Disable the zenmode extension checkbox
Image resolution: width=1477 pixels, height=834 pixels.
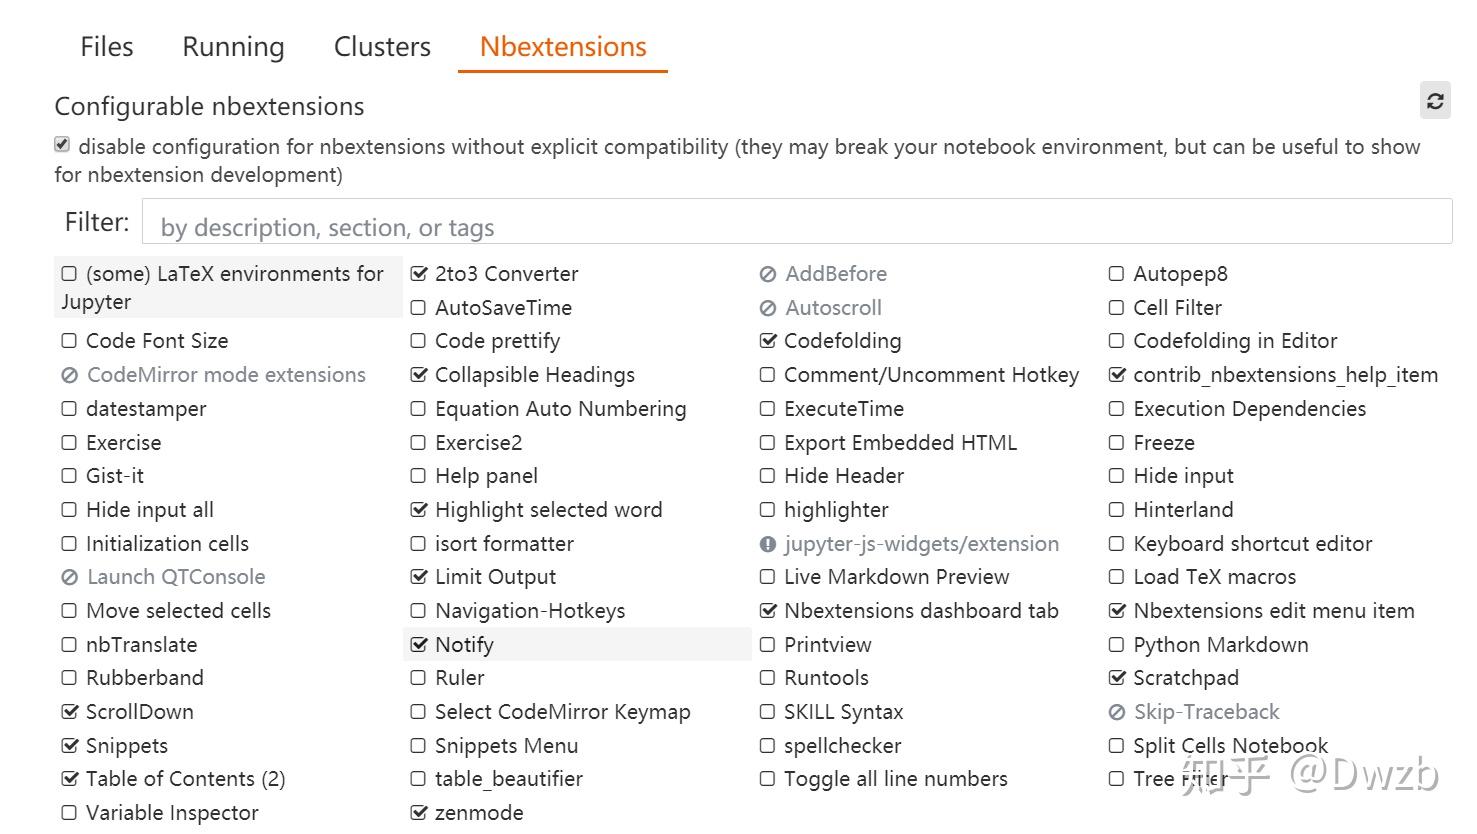419,813
